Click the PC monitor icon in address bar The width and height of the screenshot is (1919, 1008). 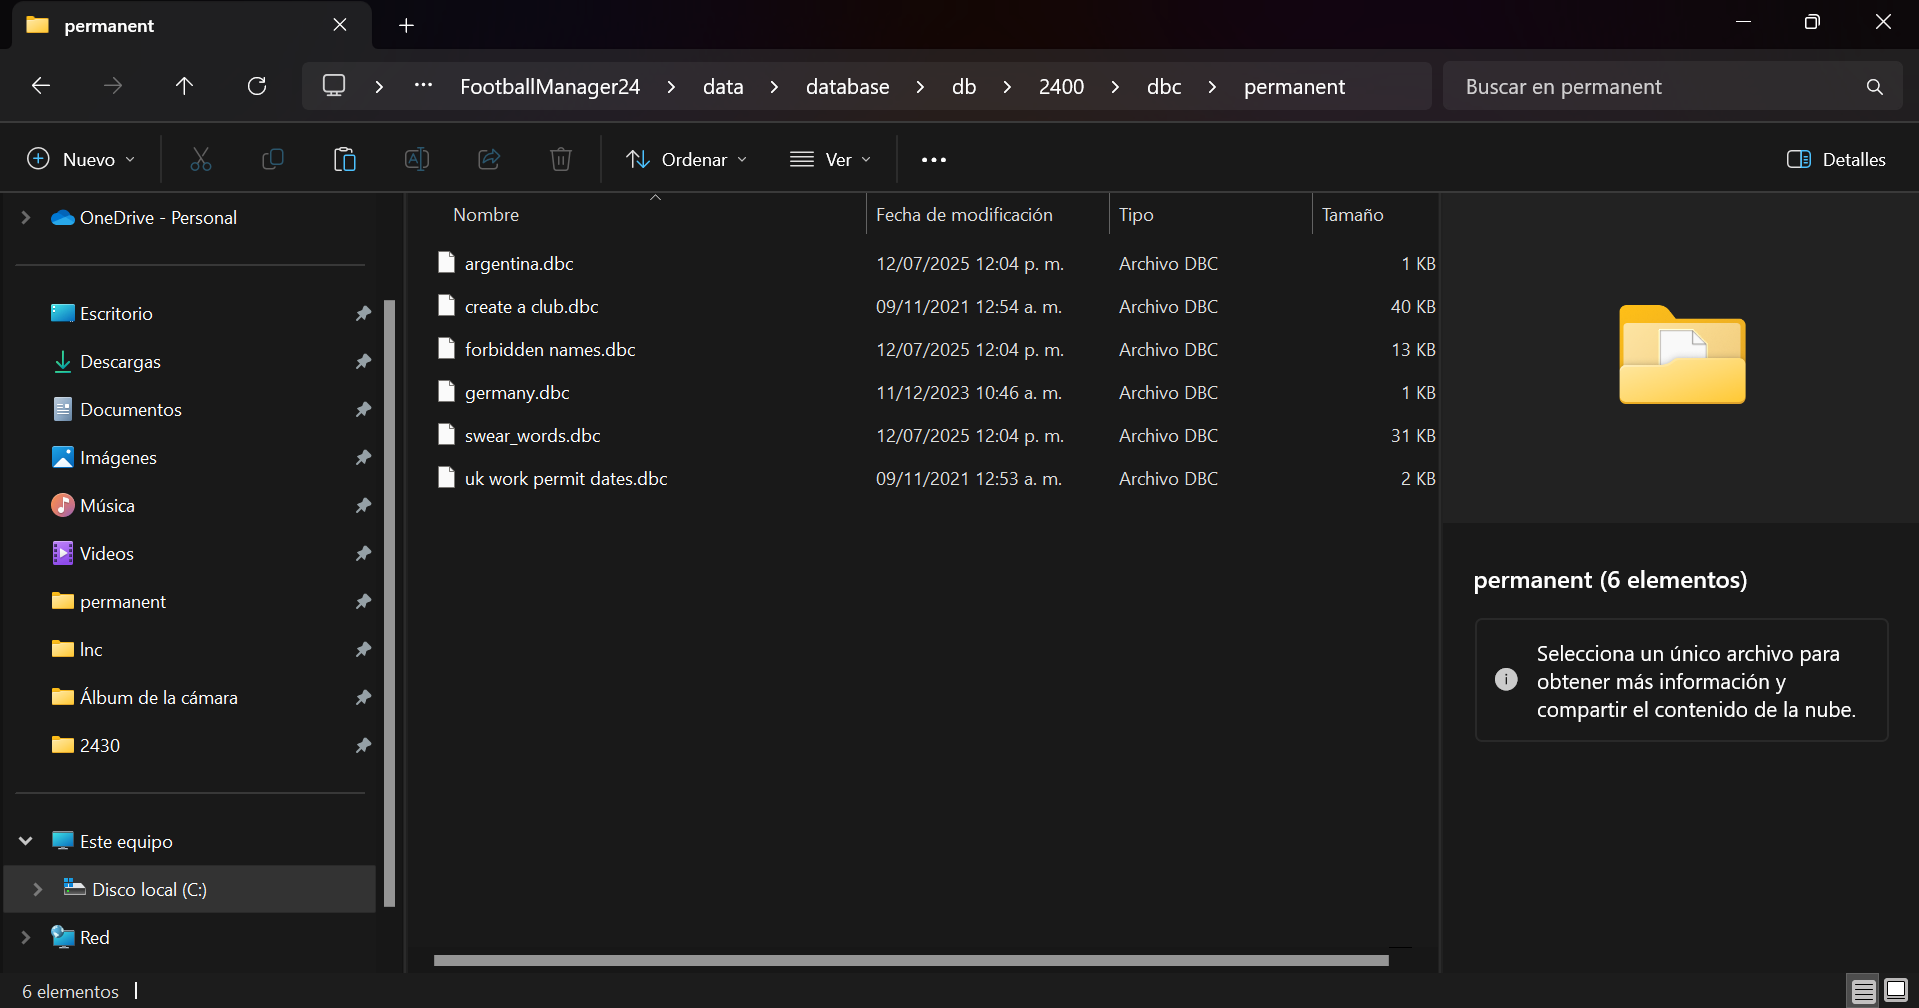(x=334, y=86)
